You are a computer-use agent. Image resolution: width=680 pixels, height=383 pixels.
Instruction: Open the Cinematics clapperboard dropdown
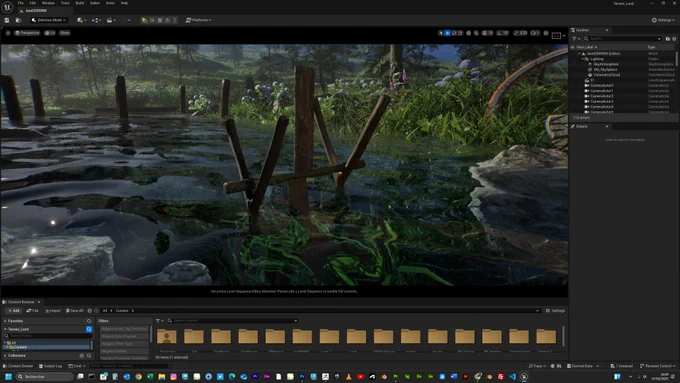pyautogui.click(x=111, y=20)
